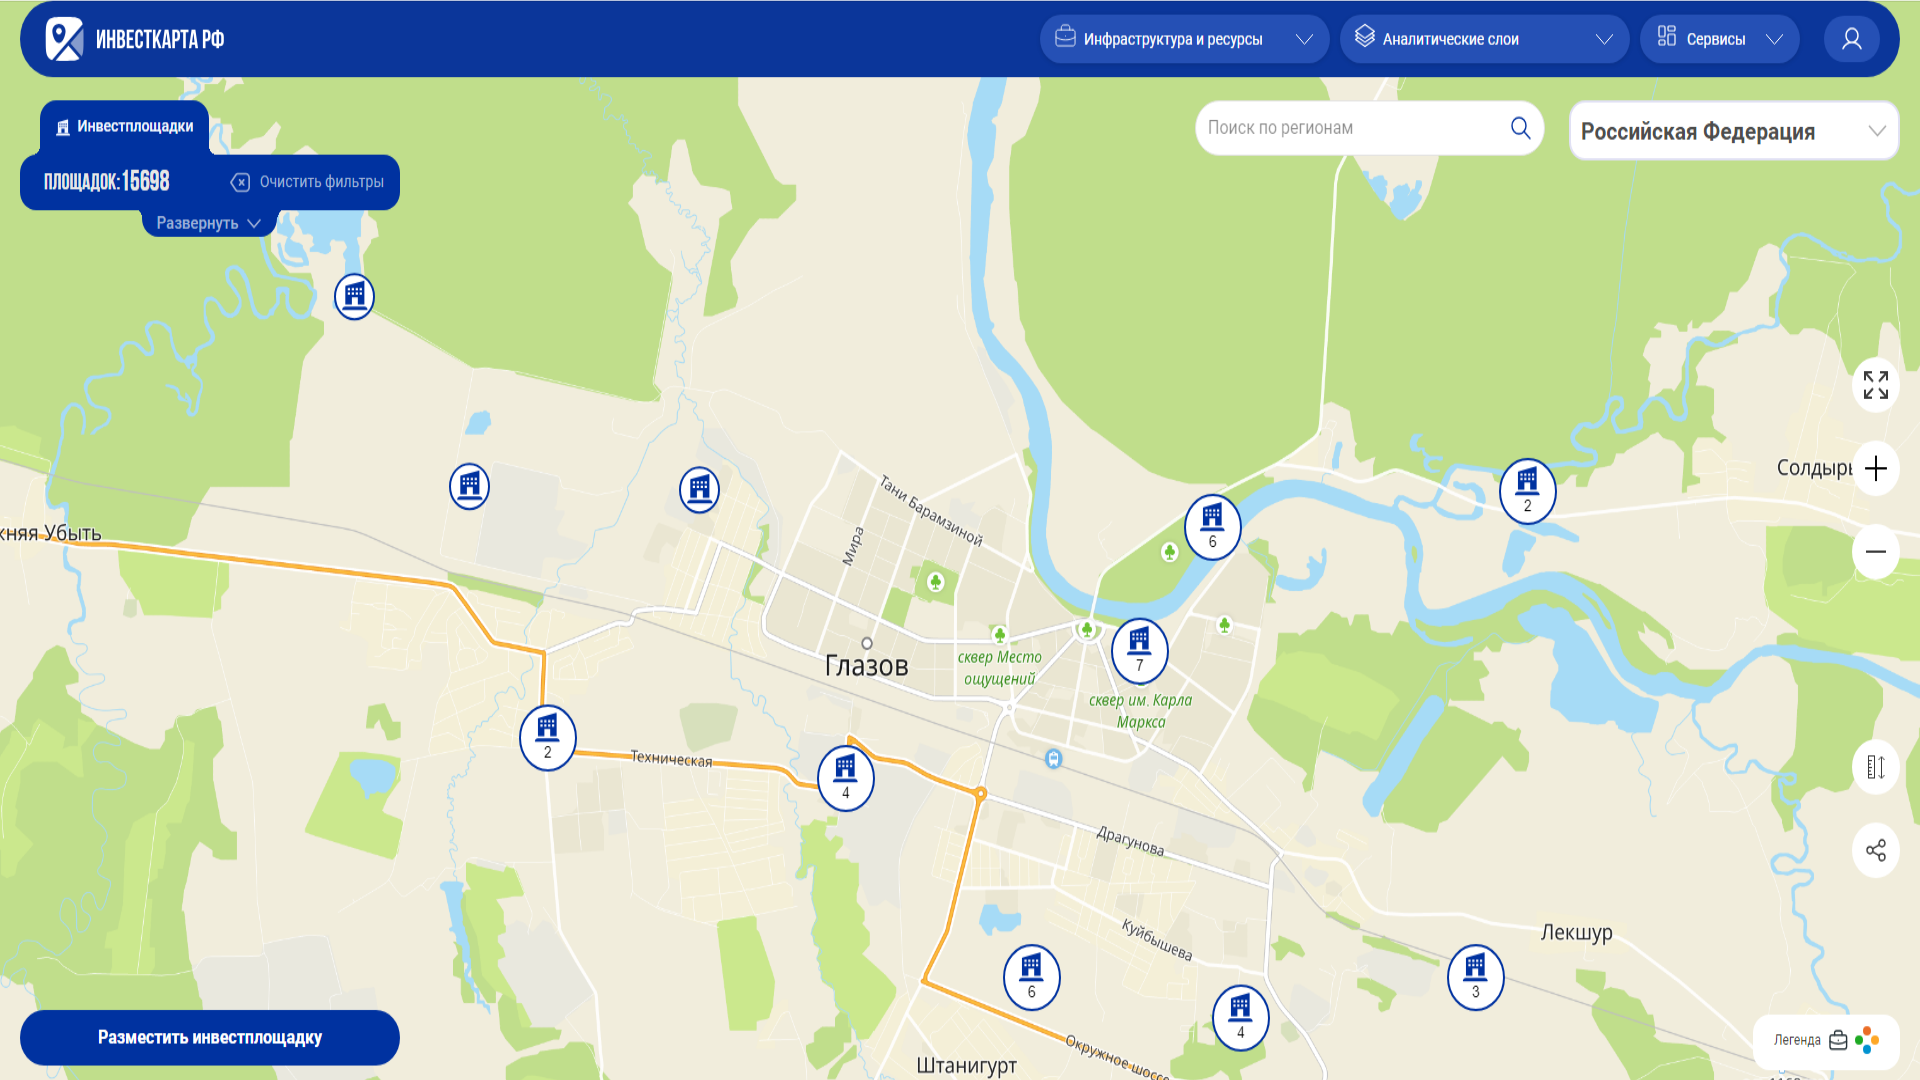Click the share map icon

(1875, 850)
